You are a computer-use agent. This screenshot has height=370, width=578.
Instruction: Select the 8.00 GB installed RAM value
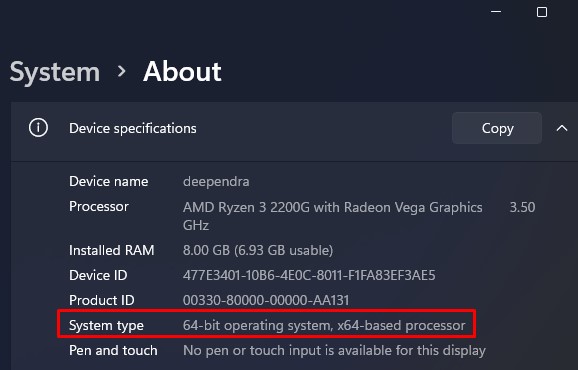[x=258, y=251]
